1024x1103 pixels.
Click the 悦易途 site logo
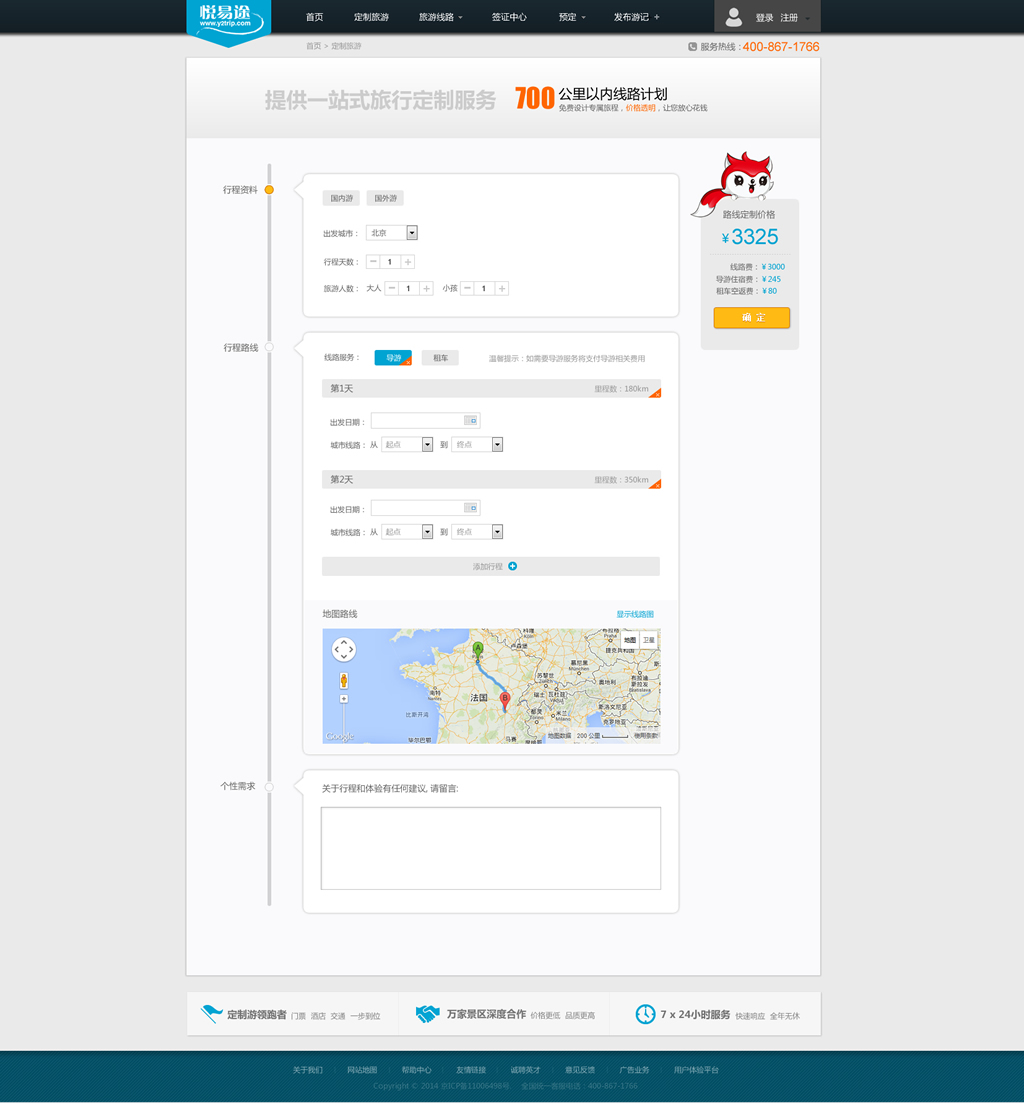pos(229,20)
